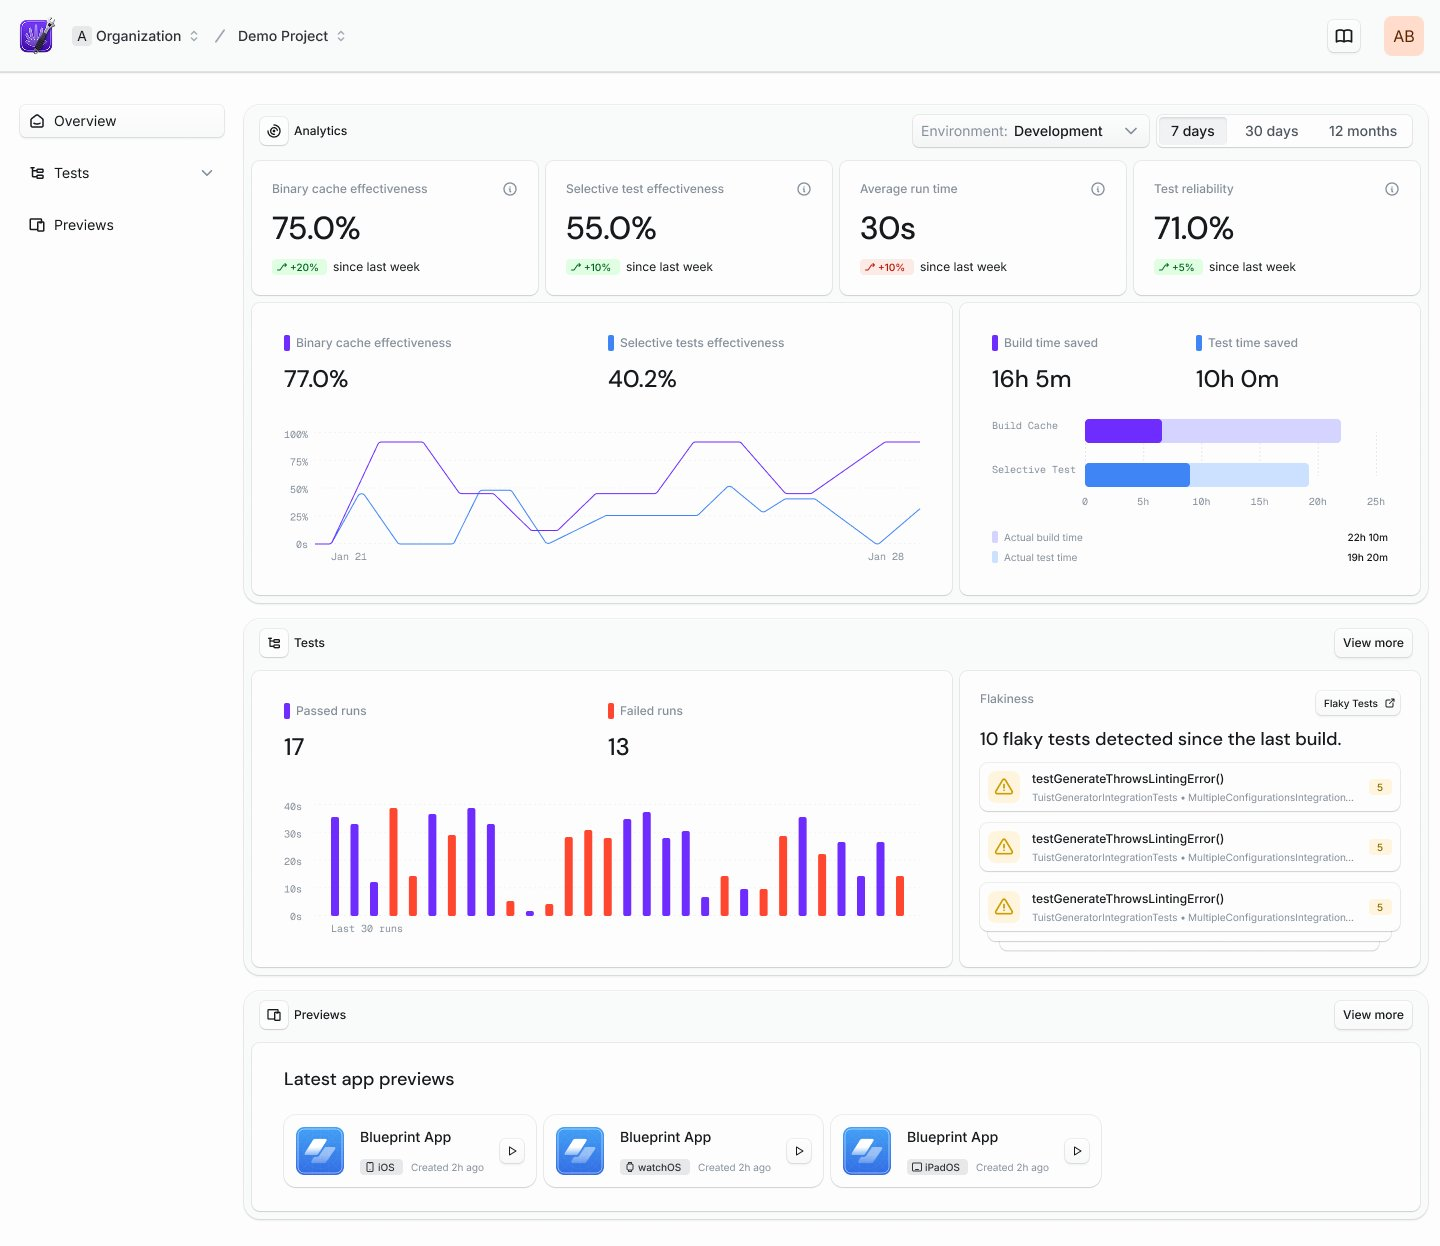Play the watchOS Blueprint App preview

[799, 1151]
